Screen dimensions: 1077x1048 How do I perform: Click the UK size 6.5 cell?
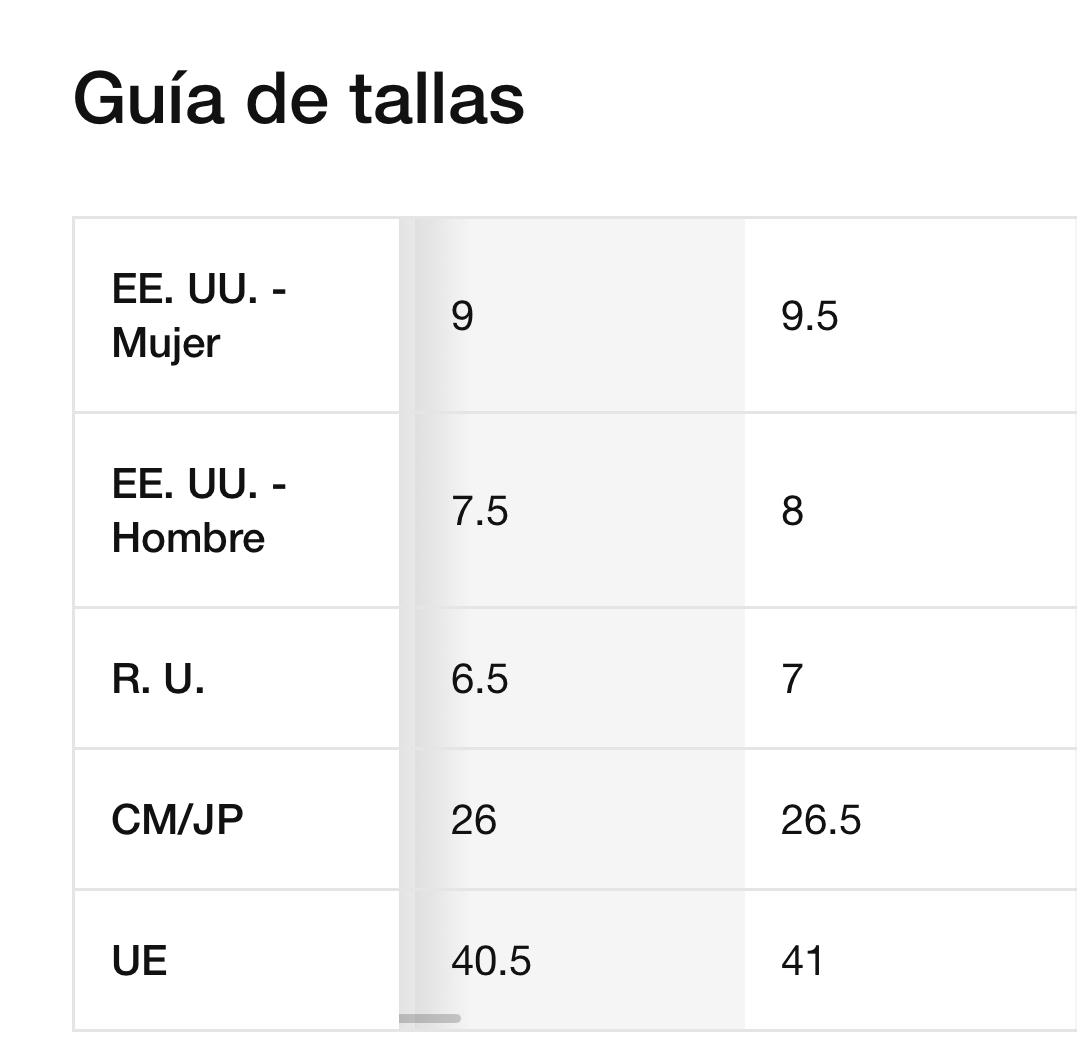(579, 679)
